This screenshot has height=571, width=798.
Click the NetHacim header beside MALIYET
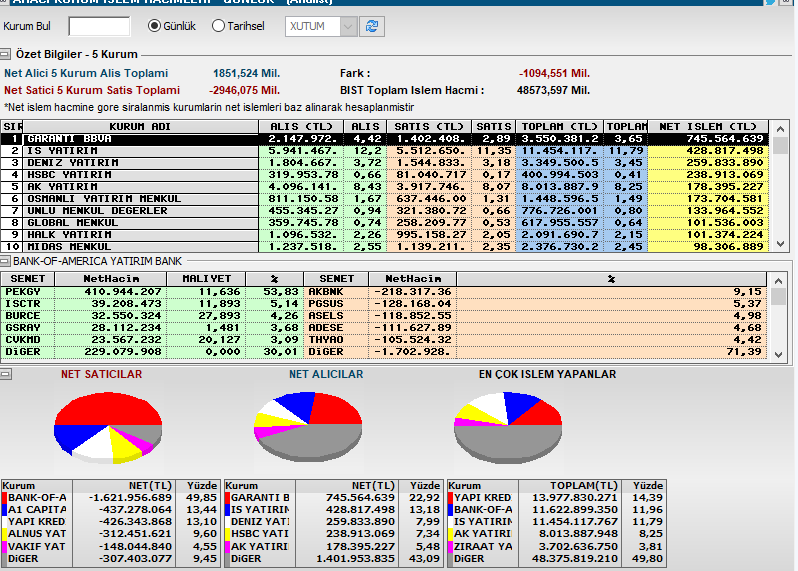click(x=110, y=279)
